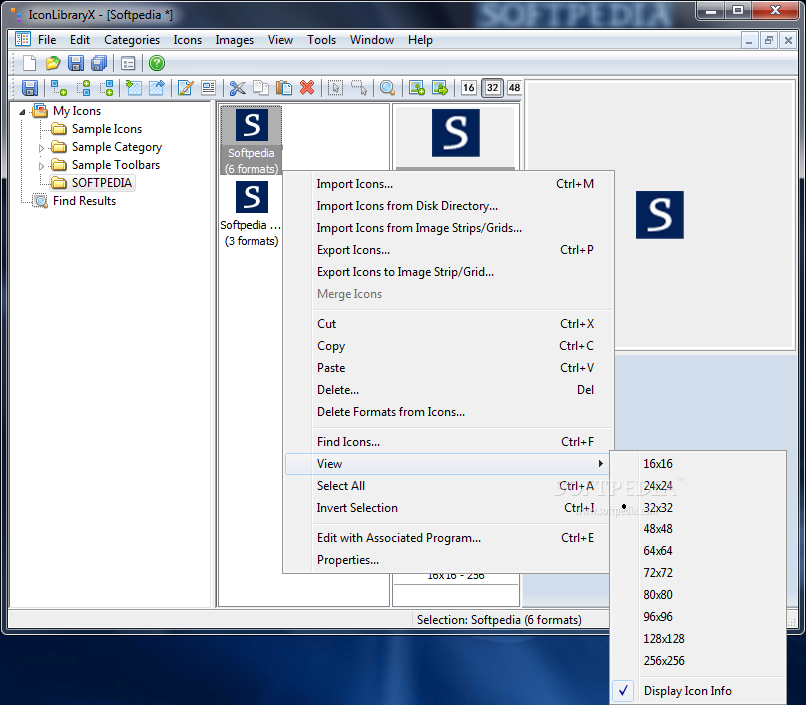Select the Sample Icons folder
Viewport: 806px width, 705px height.
(x=106, y=129)
